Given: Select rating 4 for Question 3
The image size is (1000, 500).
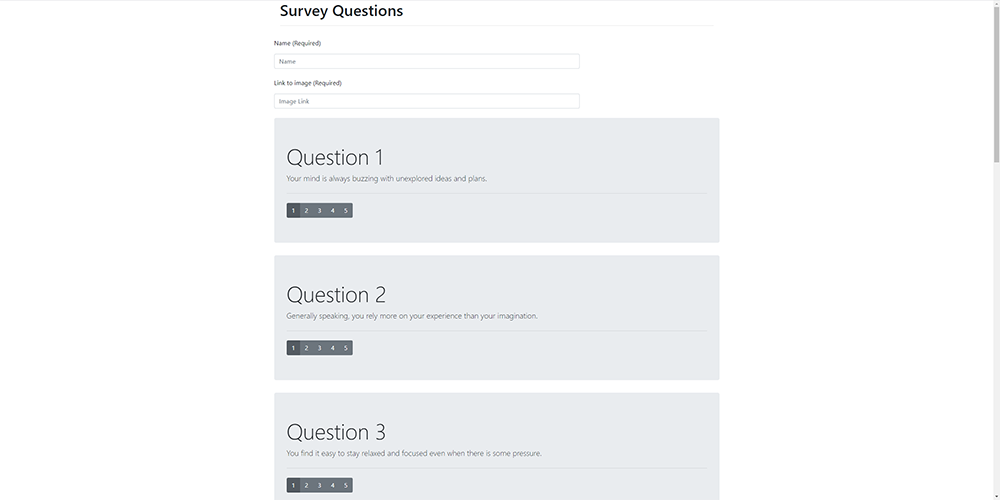Looking at the screenshot, I should [333, 485].
